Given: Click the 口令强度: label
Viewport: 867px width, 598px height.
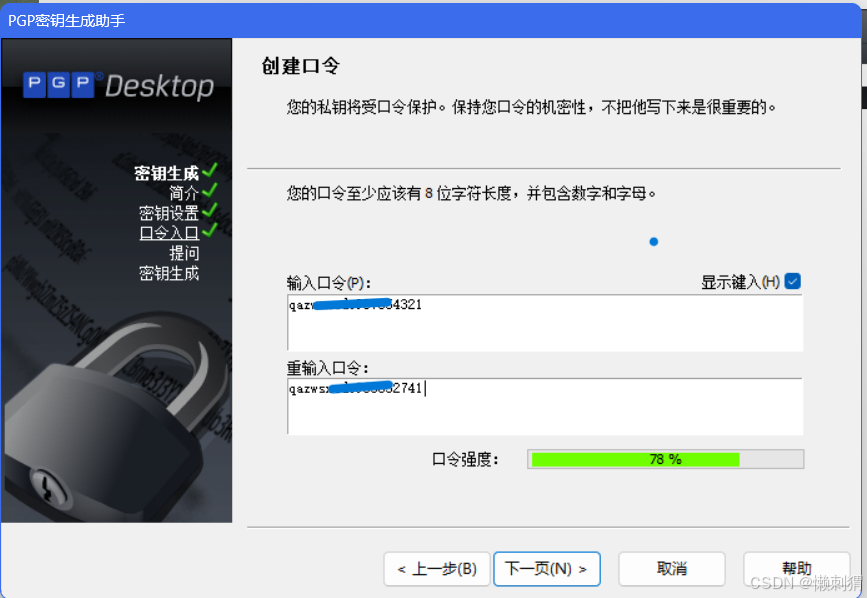Looking at the screenshot, I should [x=465, y=459].
